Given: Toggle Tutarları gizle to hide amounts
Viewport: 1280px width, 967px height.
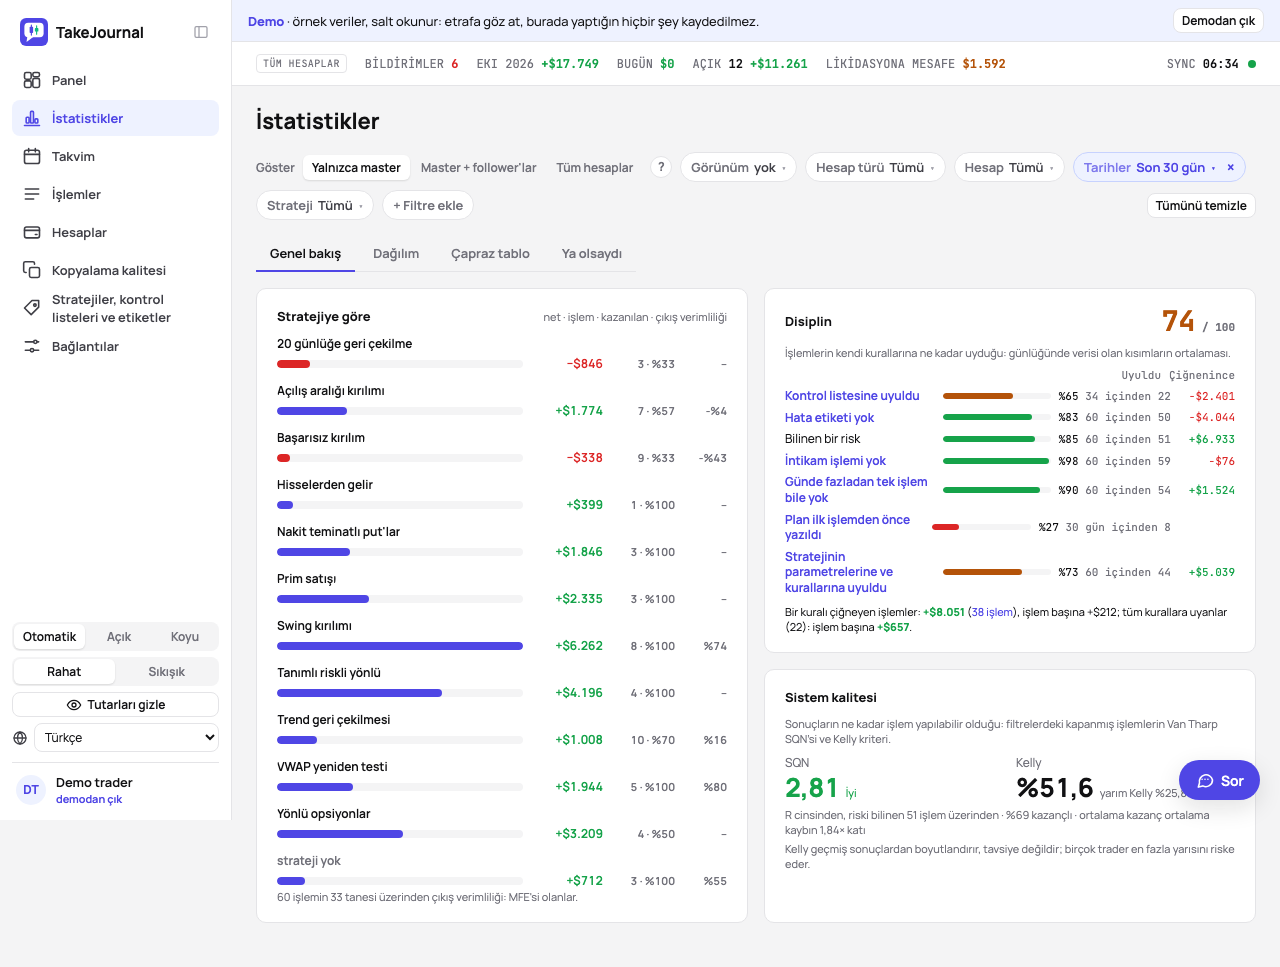Looking at the screenshot, I should (116, 705).
